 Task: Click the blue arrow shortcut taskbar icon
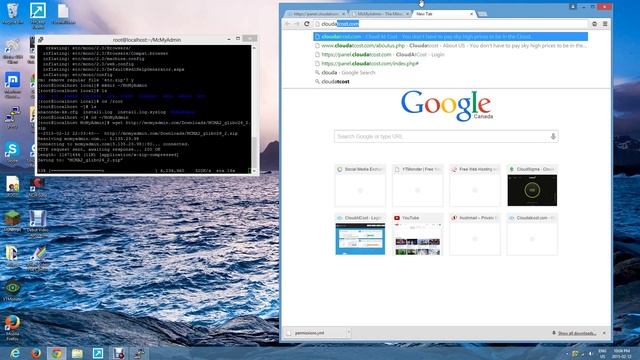(x=98, y=353)
